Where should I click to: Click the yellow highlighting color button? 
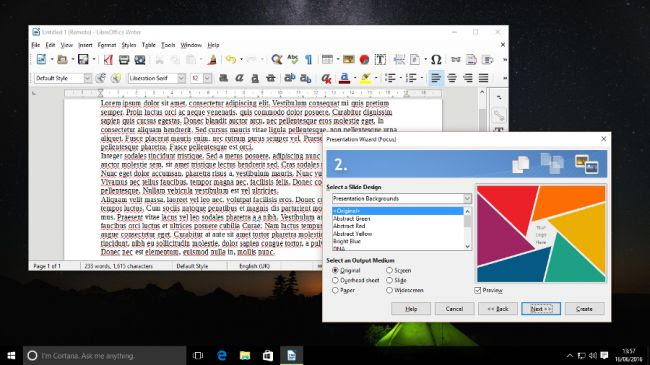[x=365, y=78]
